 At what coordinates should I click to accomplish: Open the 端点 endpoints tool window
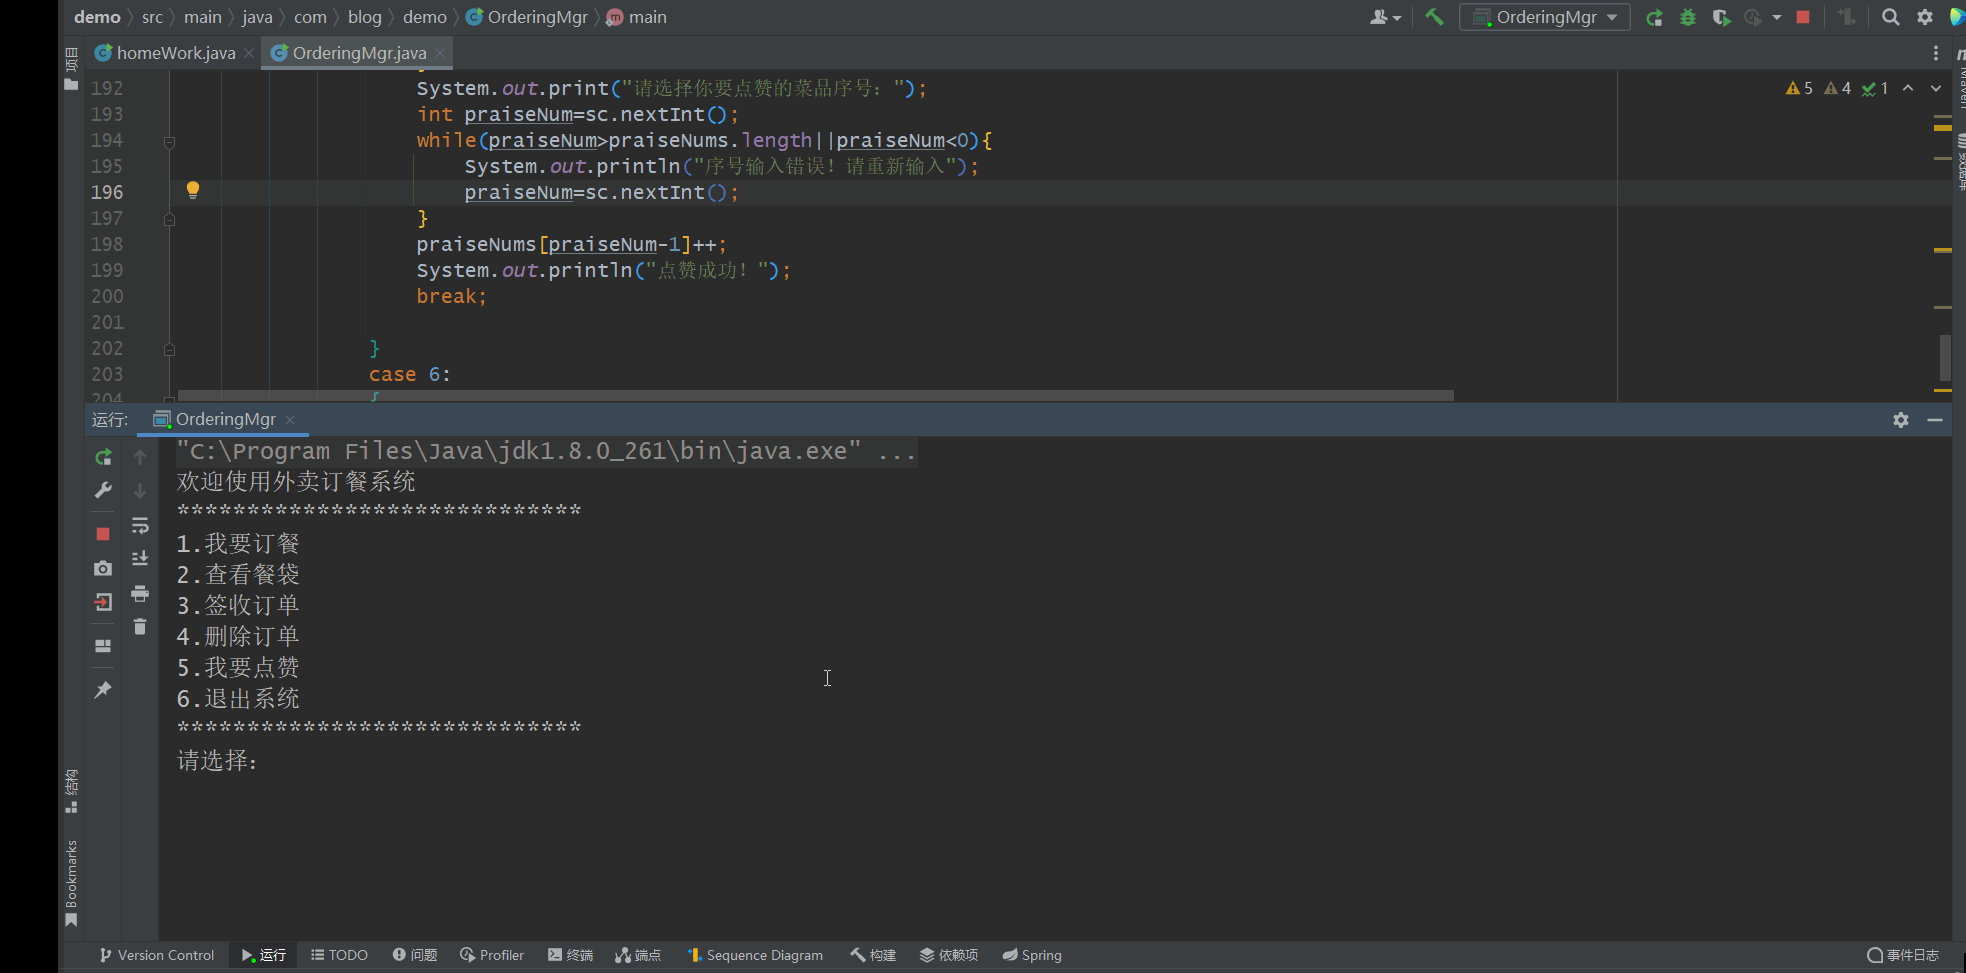638,955
